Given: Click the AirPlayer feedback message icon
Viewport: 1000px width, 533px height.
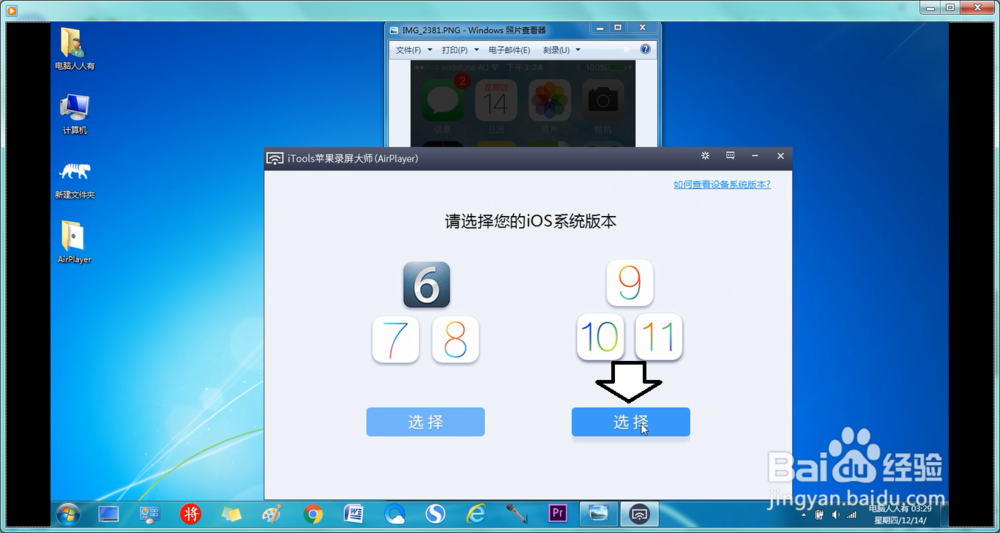Looking at the screenshot, I should tap(730, 156).
